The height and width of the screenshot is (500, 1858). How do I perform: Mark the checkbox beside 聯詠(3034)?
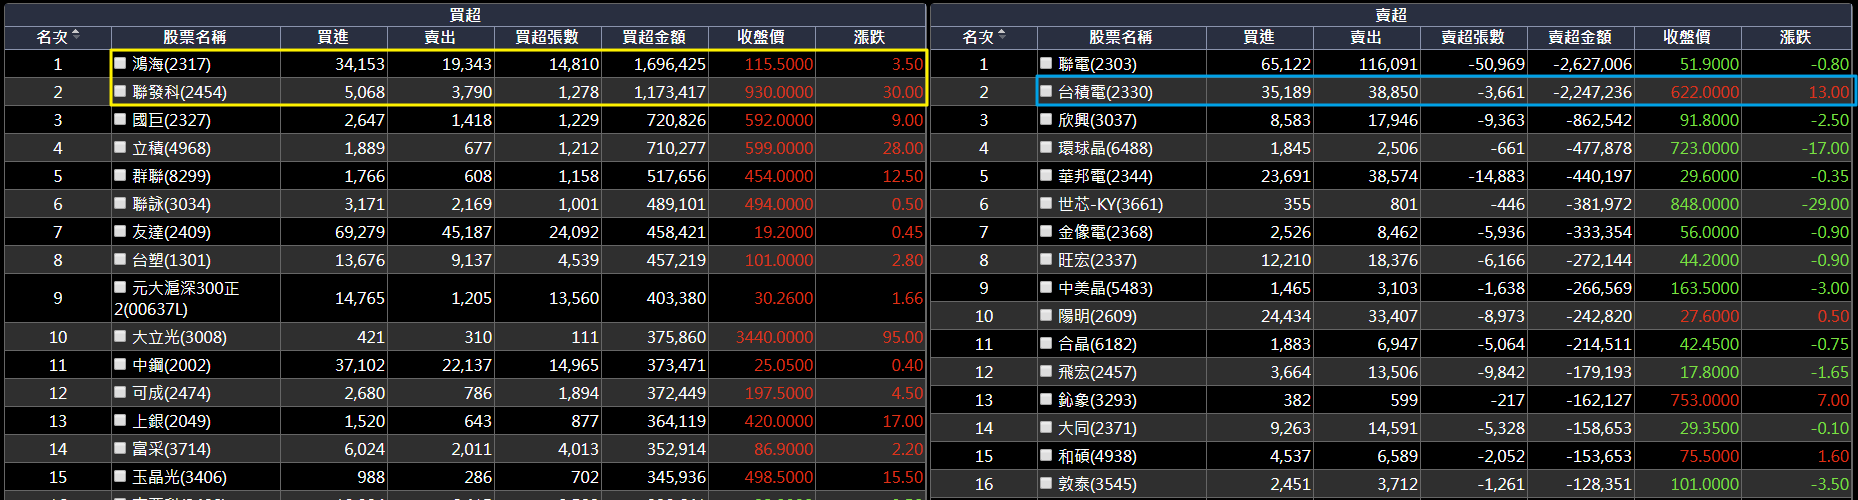click(x=120, y=203)
